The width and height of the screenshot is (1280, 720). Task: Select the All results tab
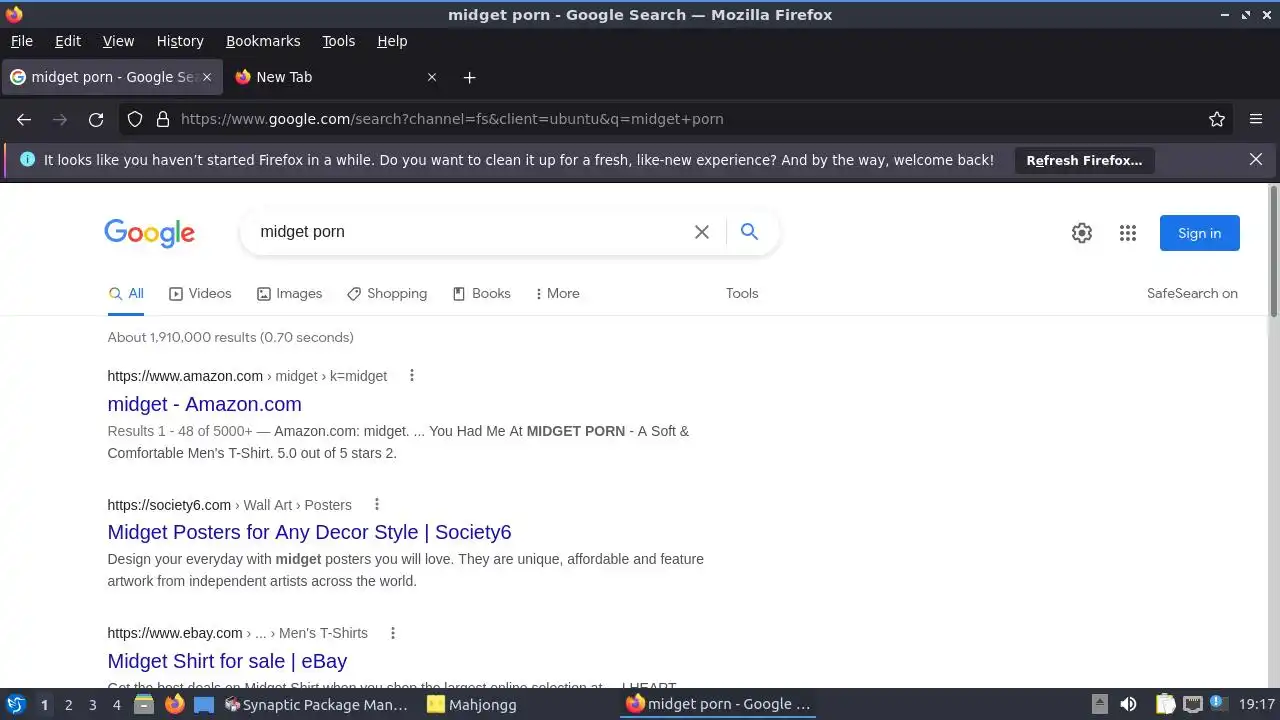[x=126, y=293]
